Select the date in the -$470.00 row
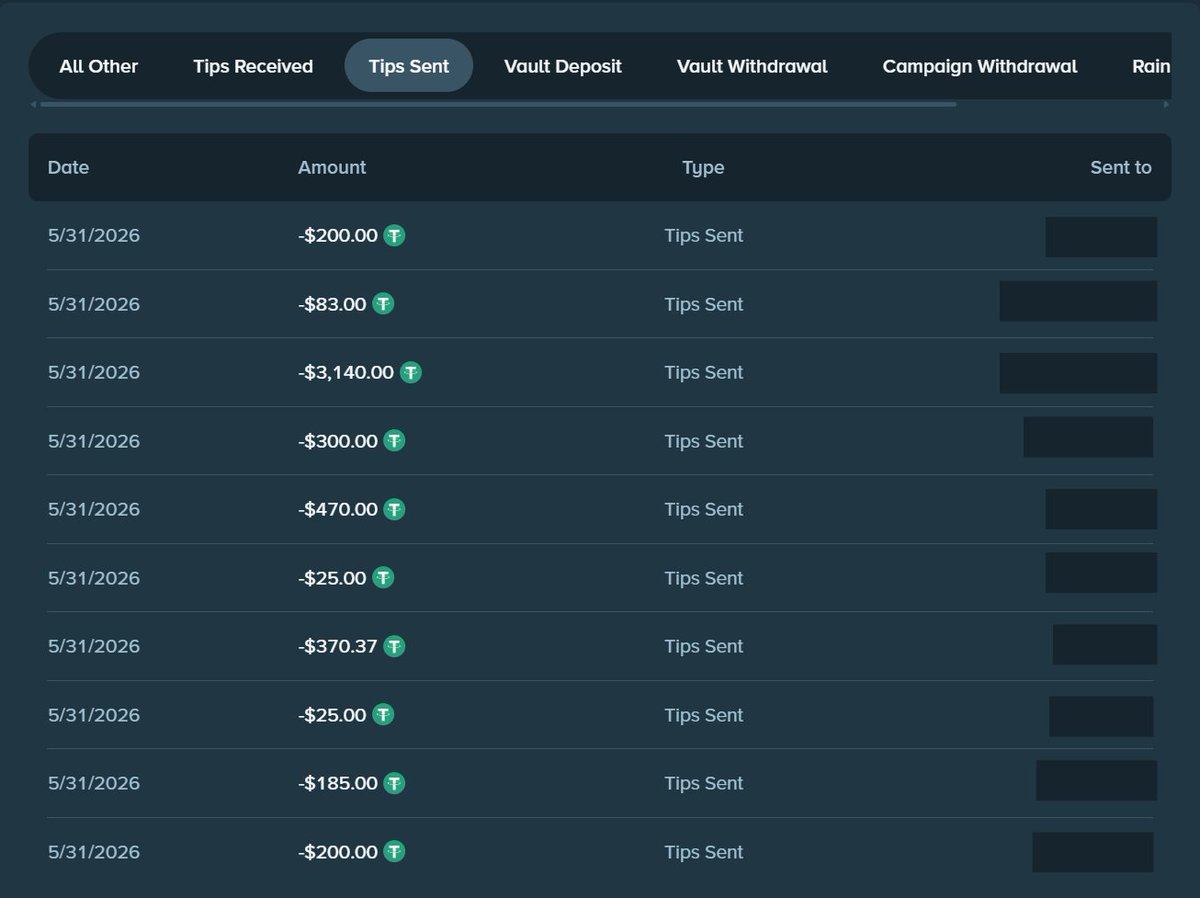Viewport: 1200px width, 898px height. (94, 509)
